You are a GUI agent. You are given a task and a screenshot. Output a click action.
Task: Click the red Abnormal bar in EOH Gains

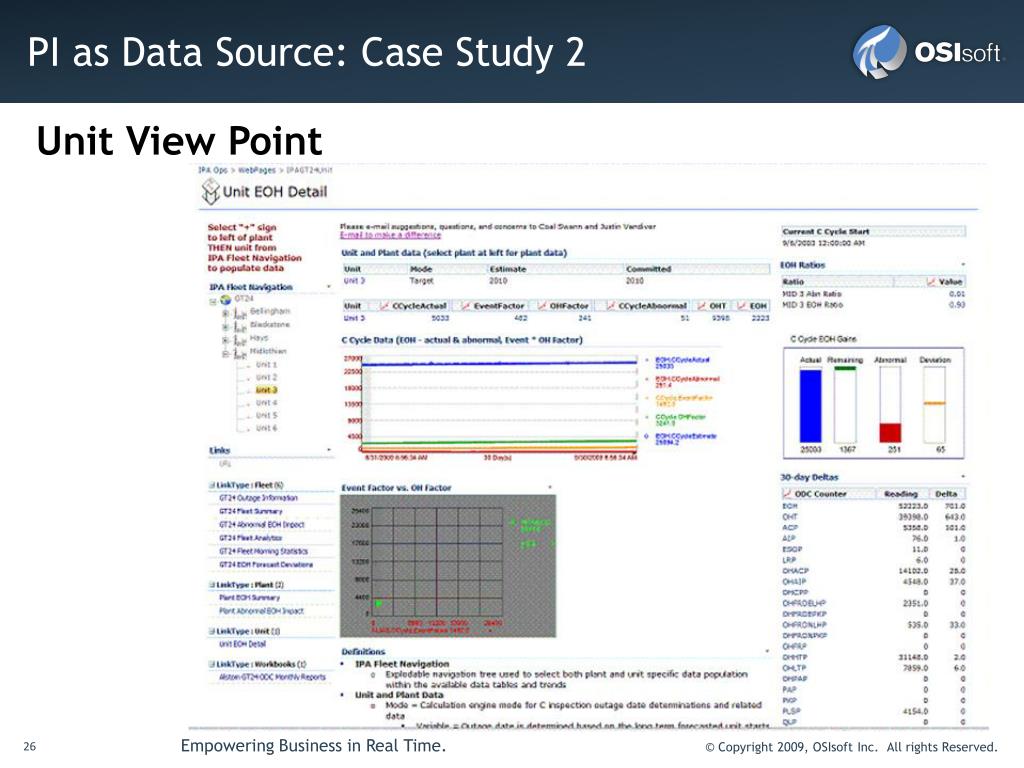(x=890, y=433)
